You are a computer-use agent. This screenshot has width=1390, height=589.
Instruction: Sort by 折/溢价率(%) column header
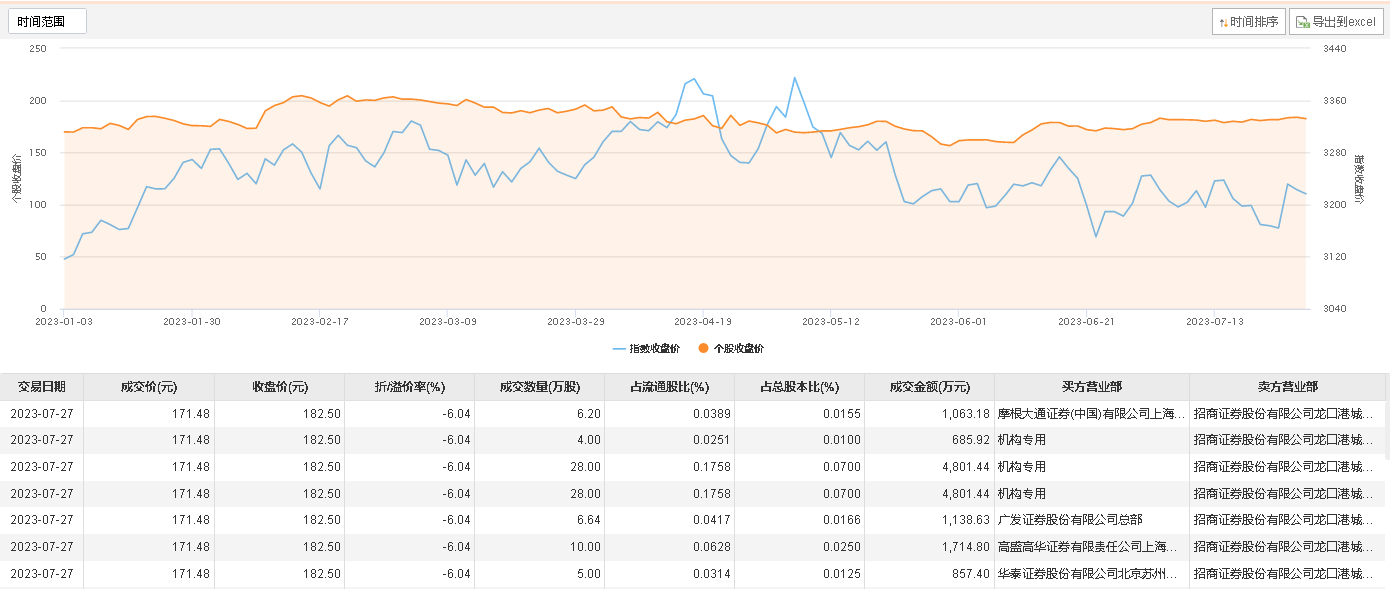(x=410, y=387)
